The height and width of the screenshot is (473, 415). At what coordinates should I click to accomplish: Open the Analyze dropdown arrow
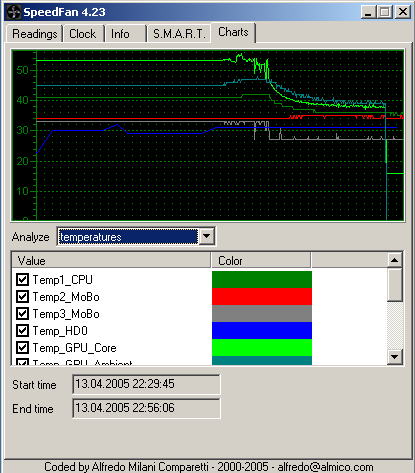click(207, 236)
